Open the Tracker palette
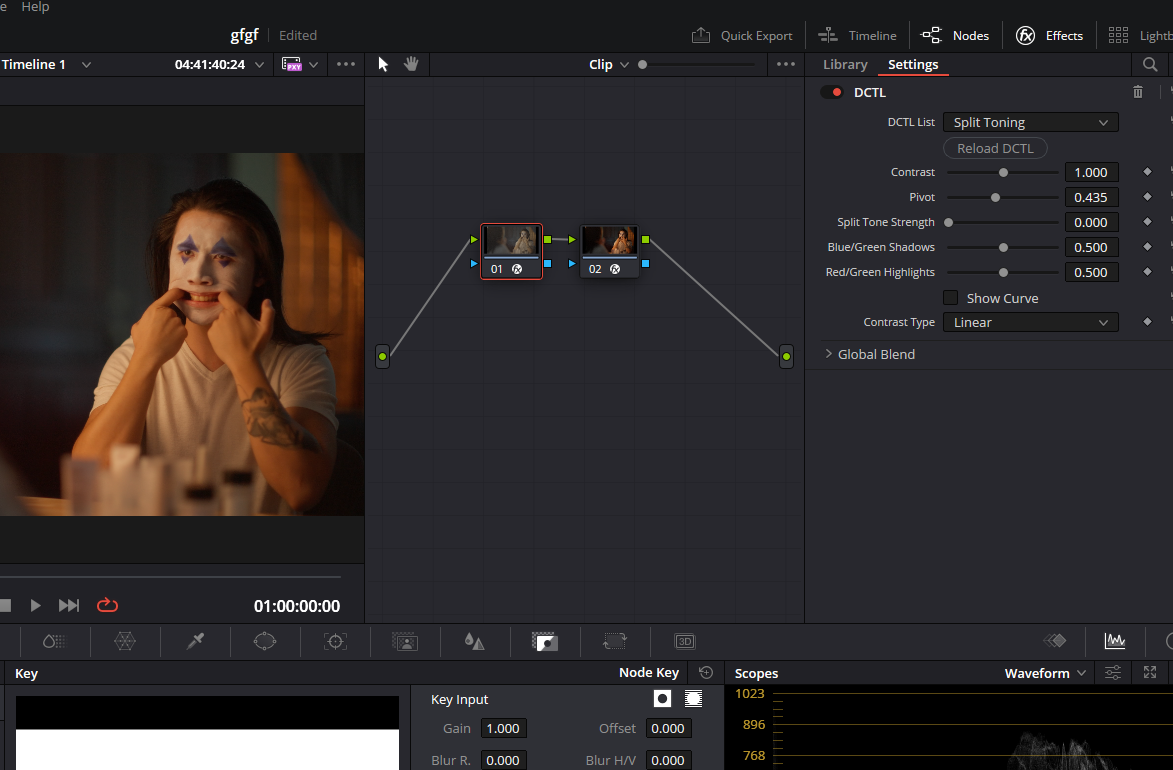The height and width of the screenshot is (770, 1173). pos(335,641)
